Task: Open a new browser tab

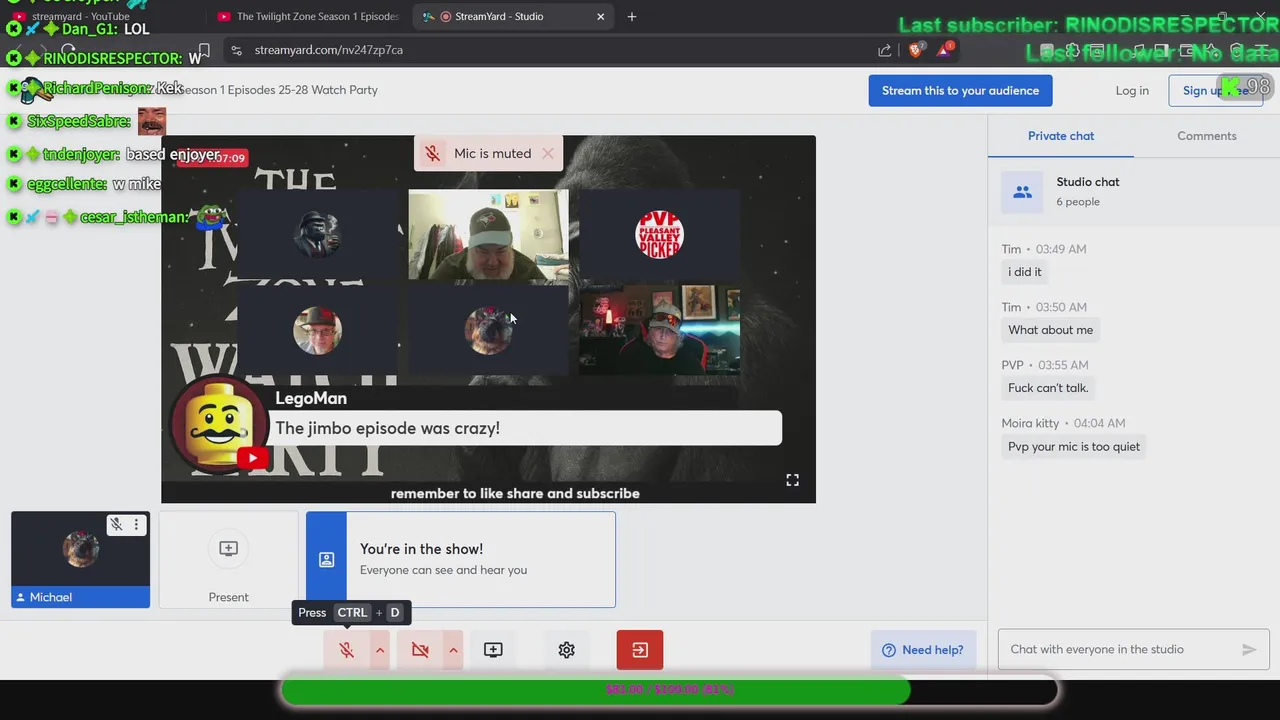Action: click(631, 16)
